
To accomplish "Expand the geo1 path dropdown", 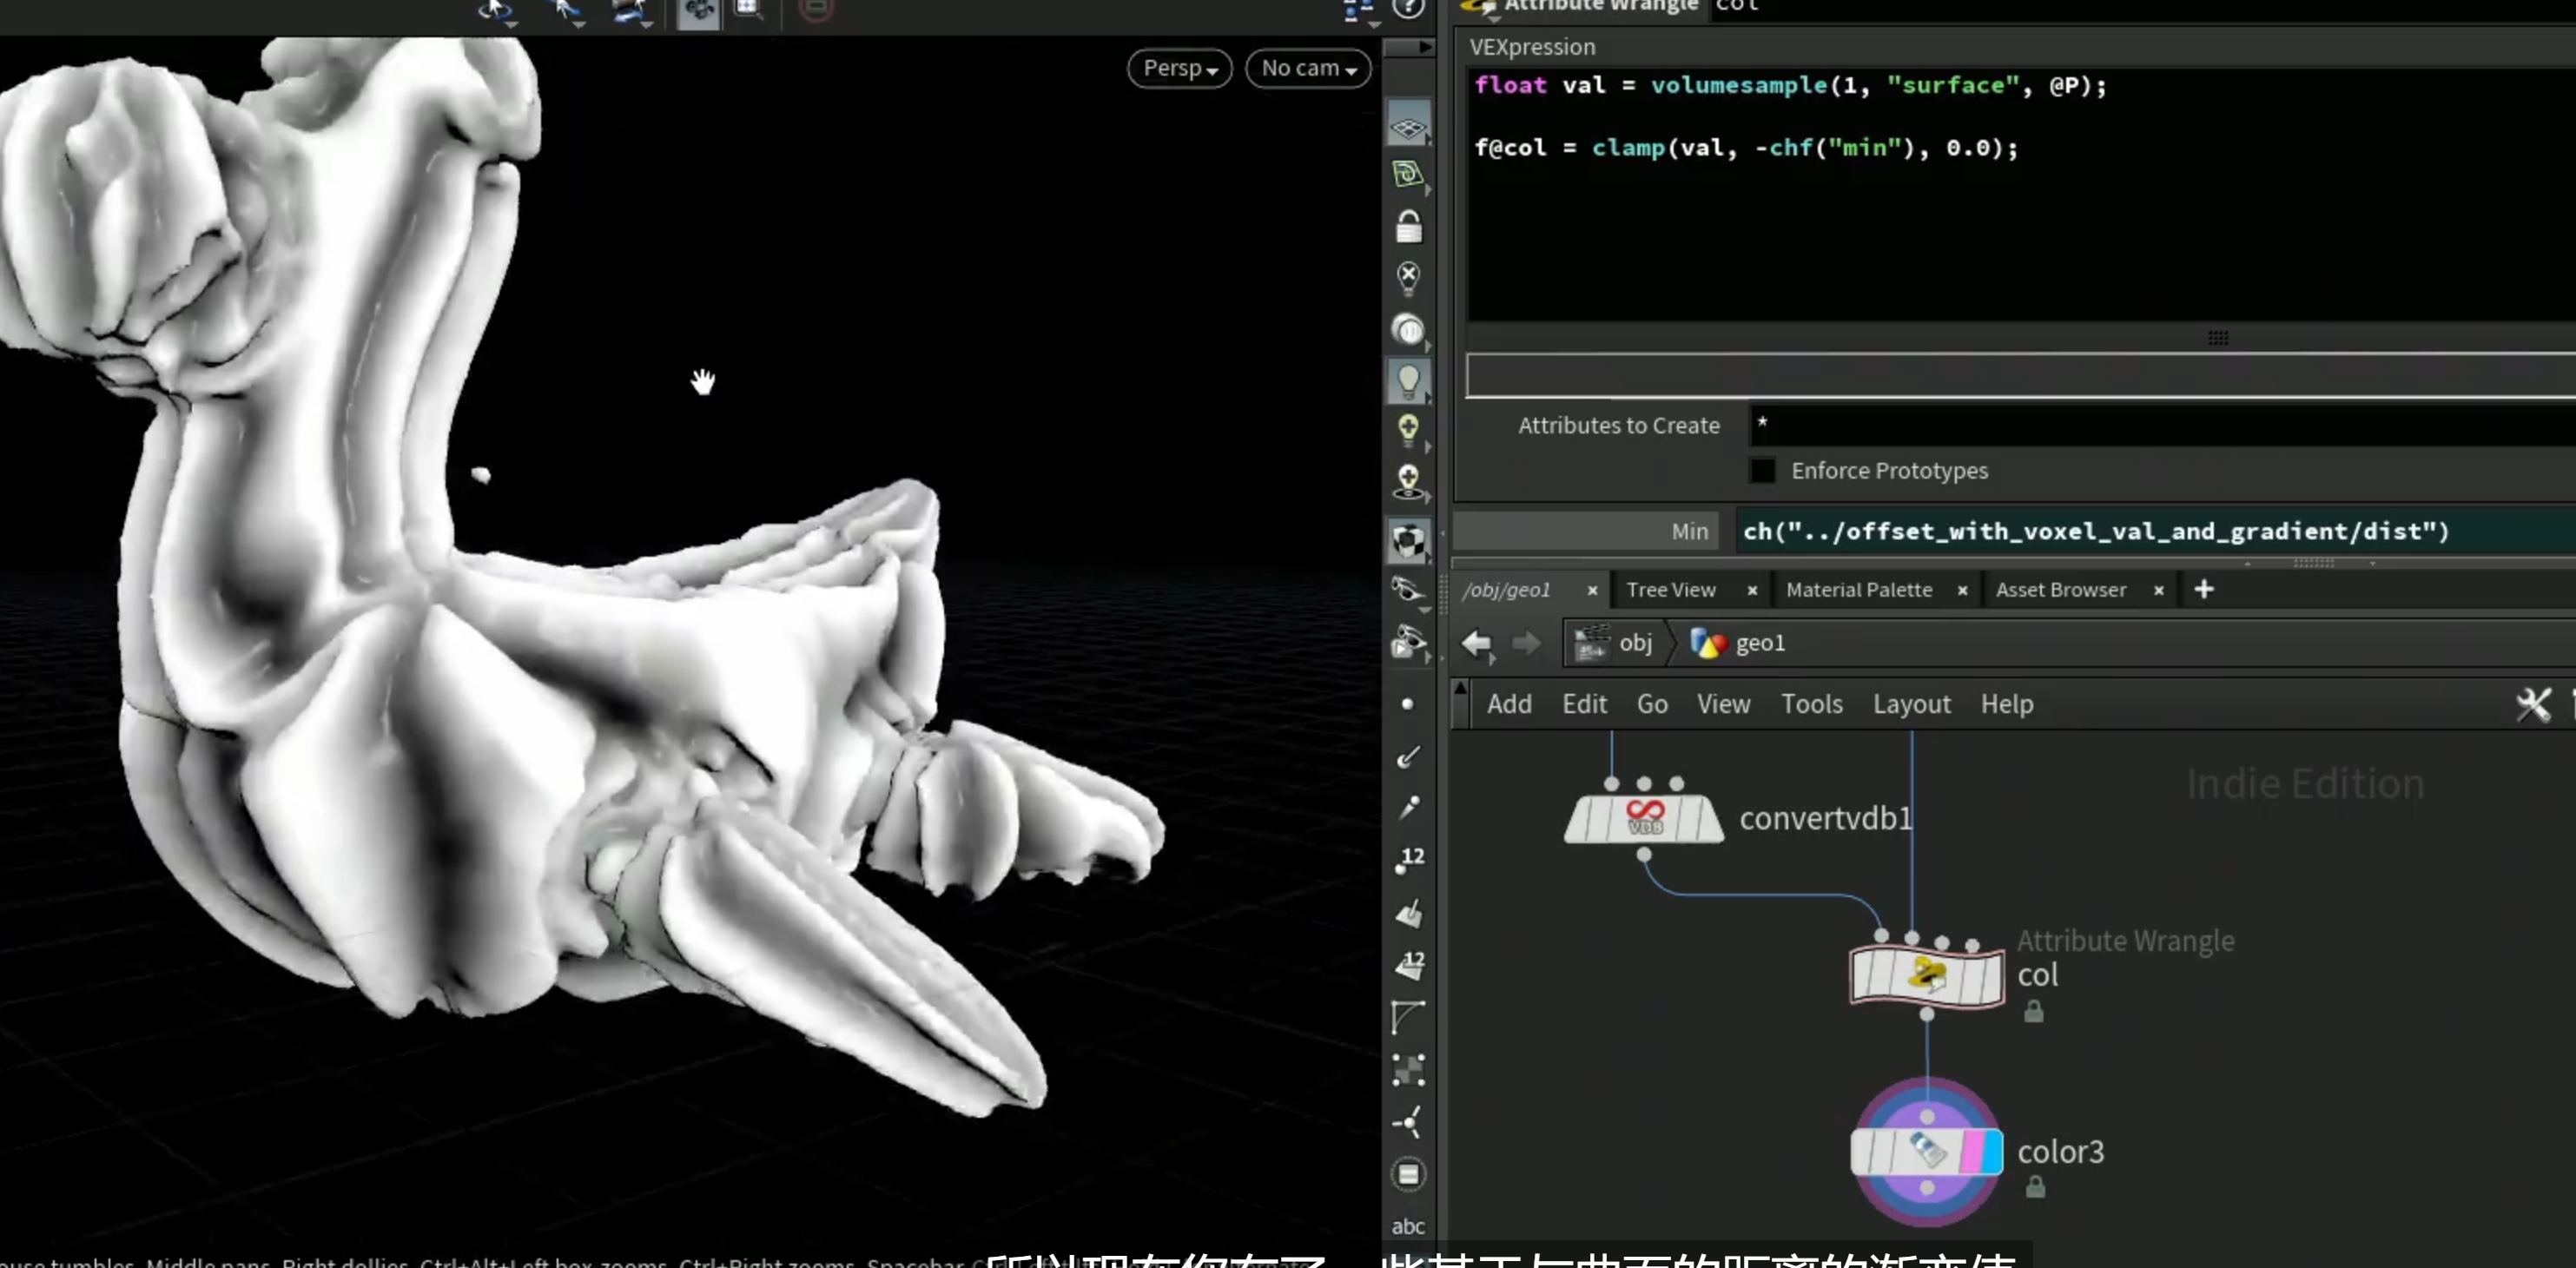I will tap(1738, 643).
